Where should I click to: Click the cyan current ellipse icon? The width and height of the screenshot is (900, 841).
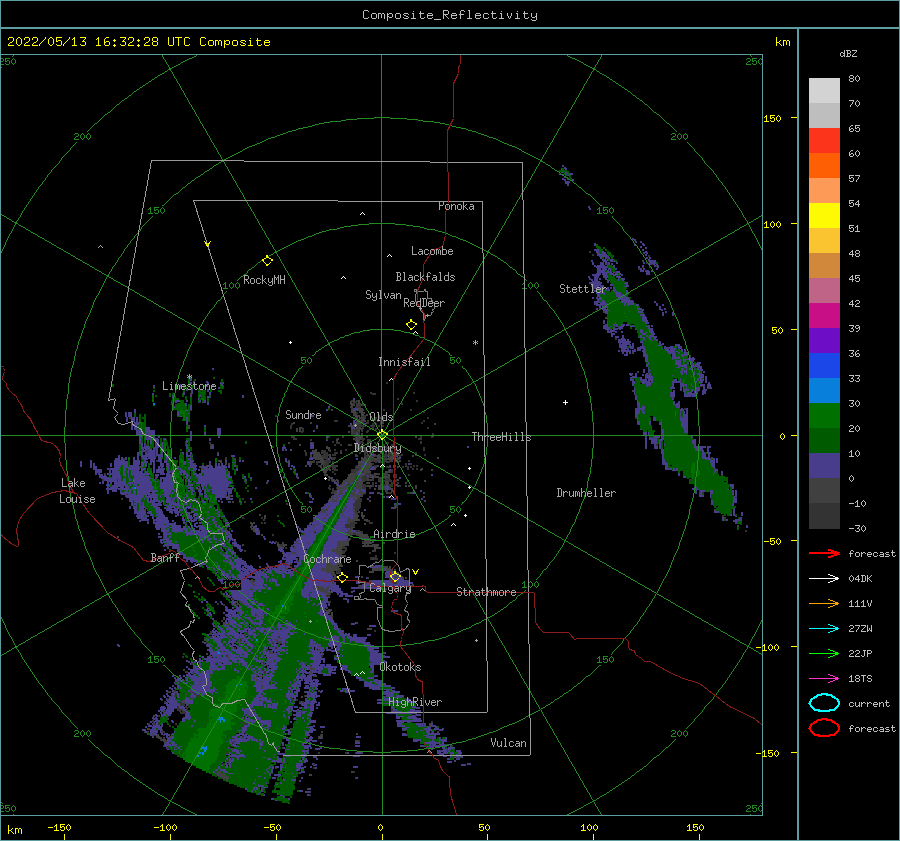[x=824, y=703]
